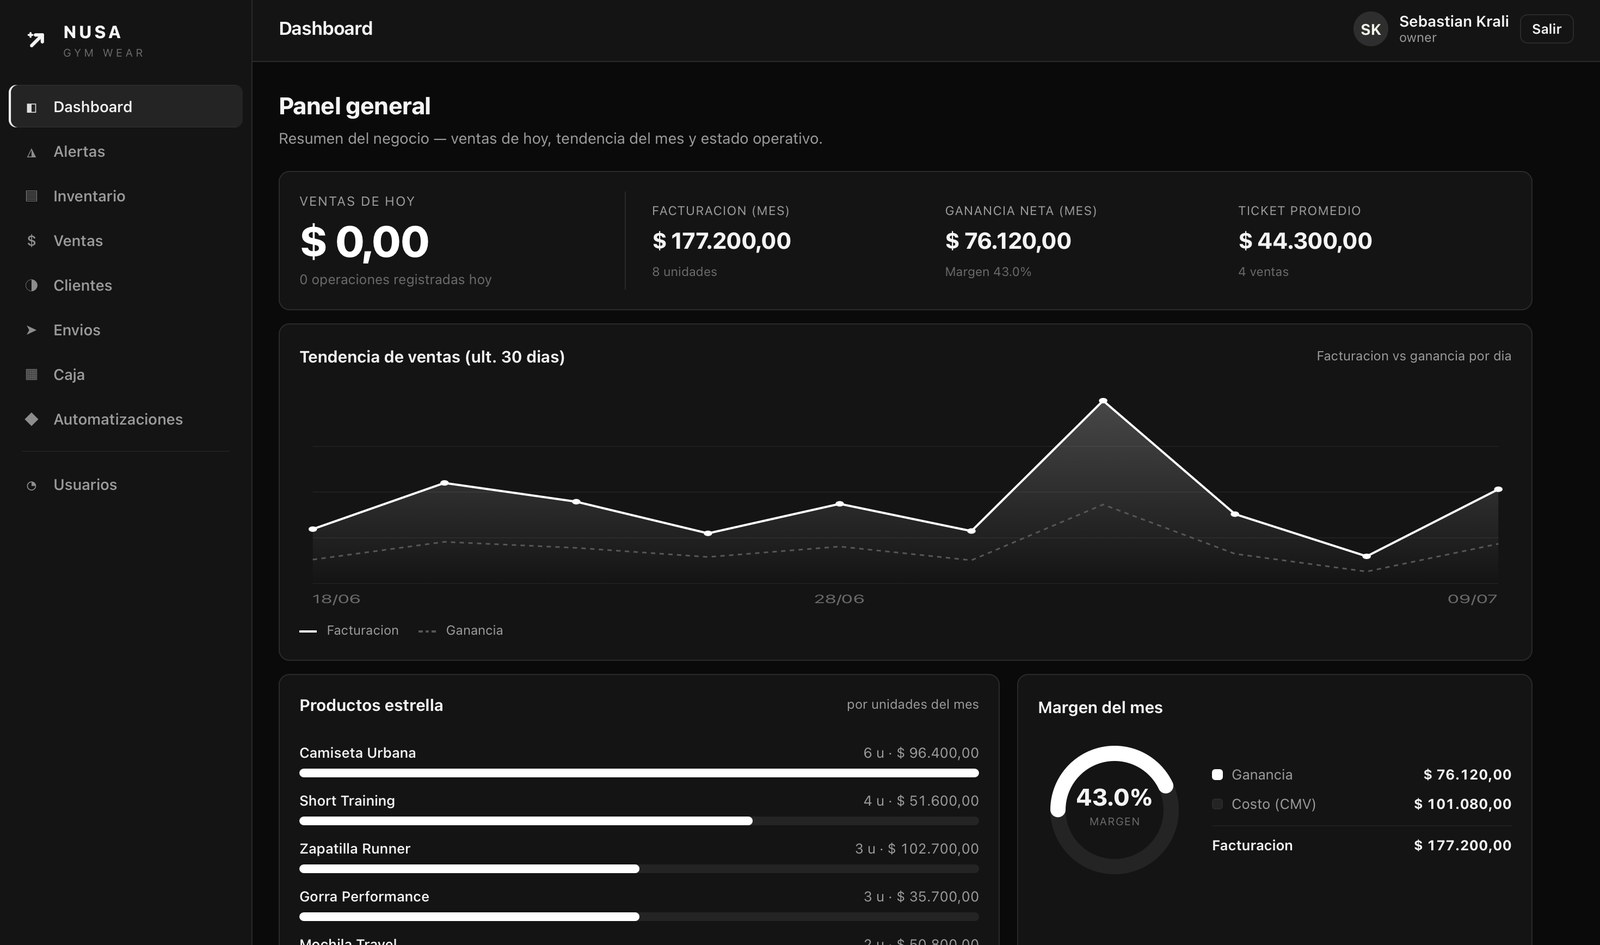
Task: Click the Caja square icon
Action: pos(31,374)
